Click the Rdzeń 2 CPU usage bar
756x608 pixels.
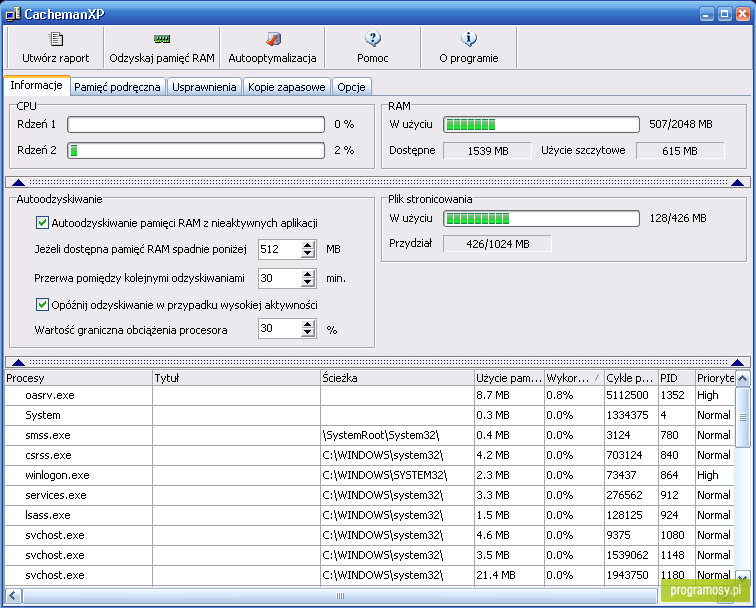point(196,150)
